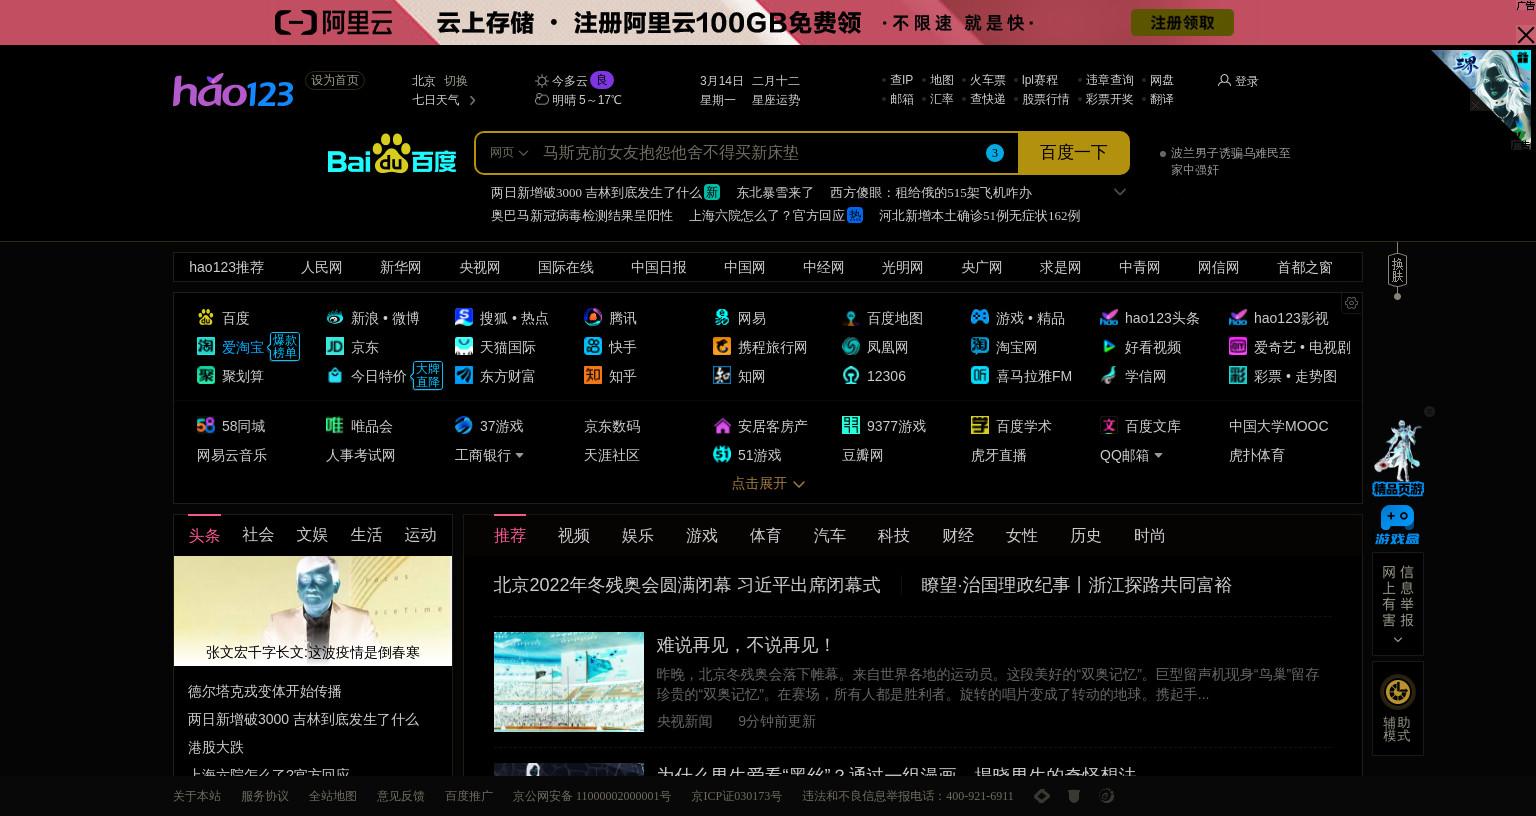Viewport: 1536px width, 816px height.
Task: Select the 科技 feed tab
Action: [x=894, y=536]
